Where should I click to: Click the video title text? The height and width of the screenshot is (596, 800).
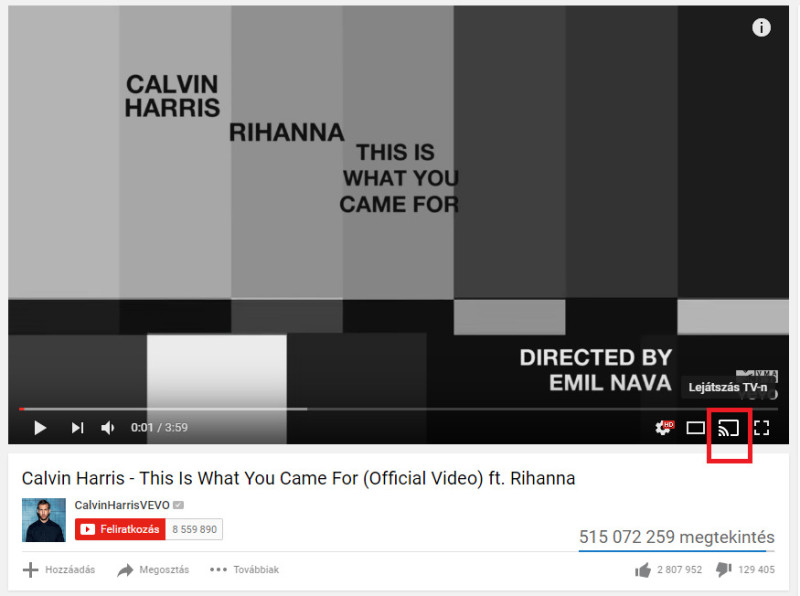pos(298,478)
